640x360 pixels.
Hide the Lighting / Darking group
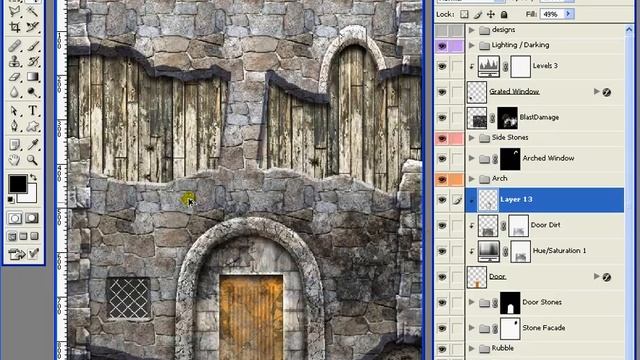click(442, 45)
